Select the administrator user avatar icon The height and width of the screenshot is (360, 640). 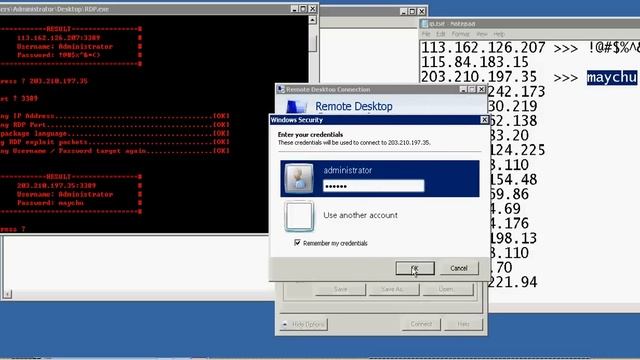[299, 178]
